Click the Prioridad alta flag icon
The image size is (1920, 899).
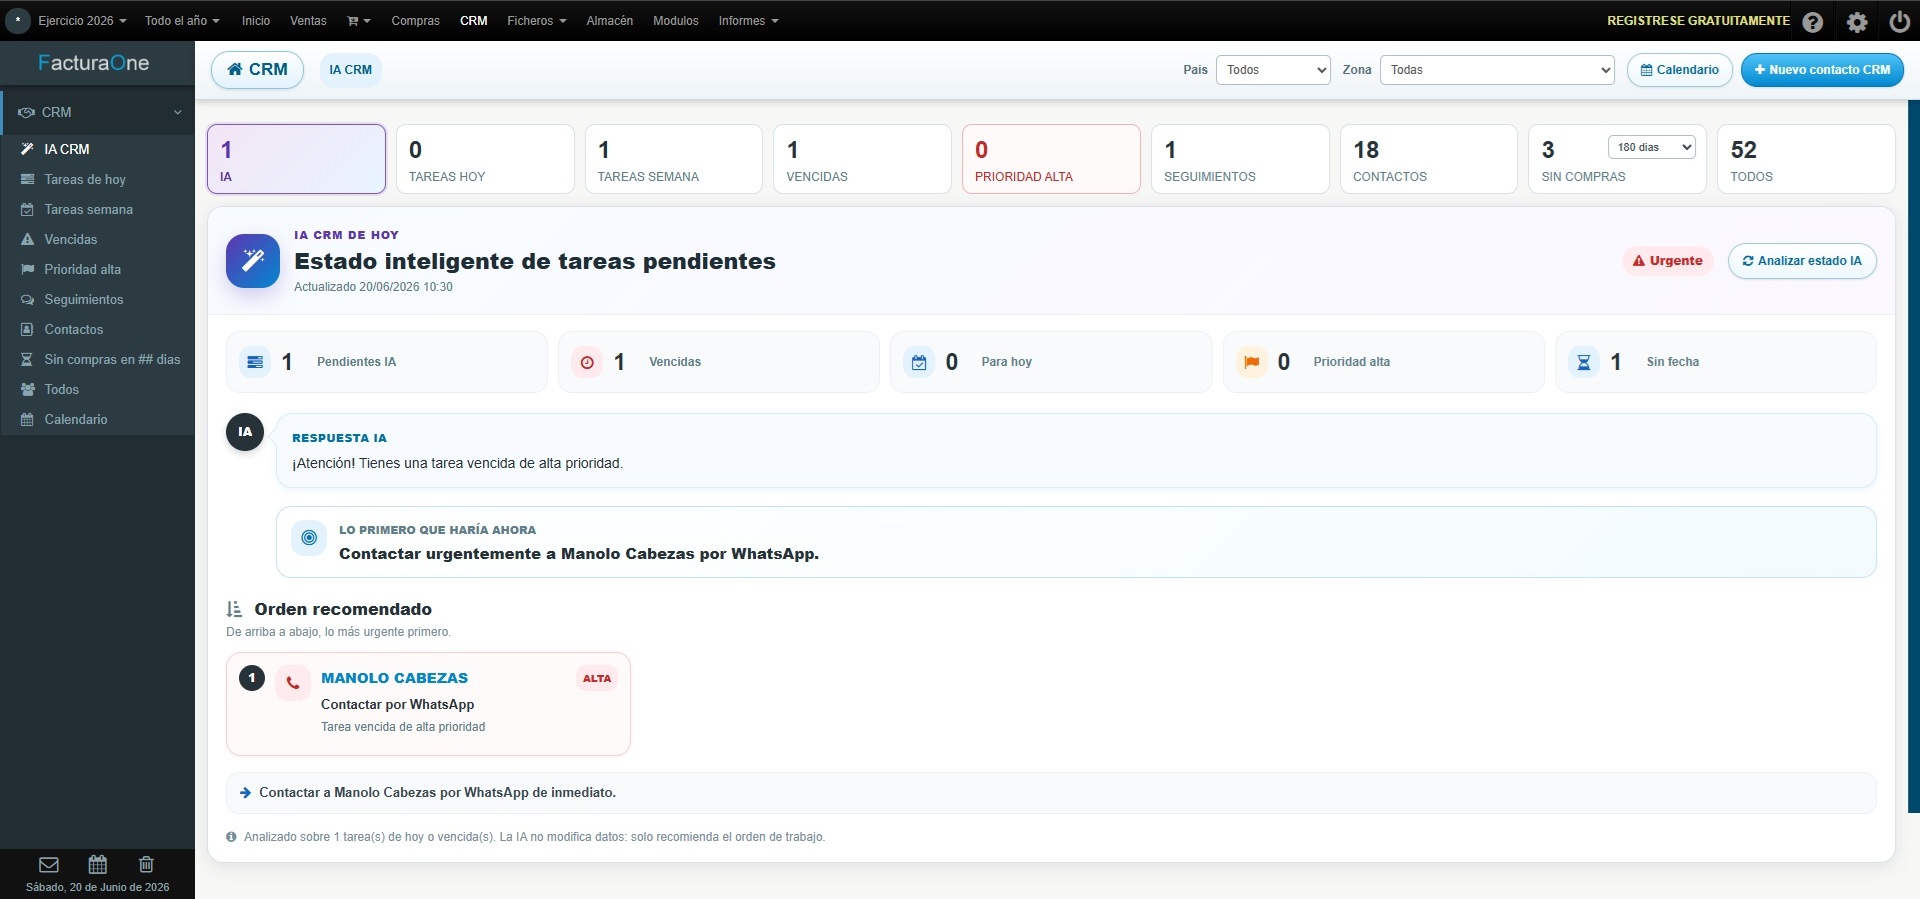1251,362
